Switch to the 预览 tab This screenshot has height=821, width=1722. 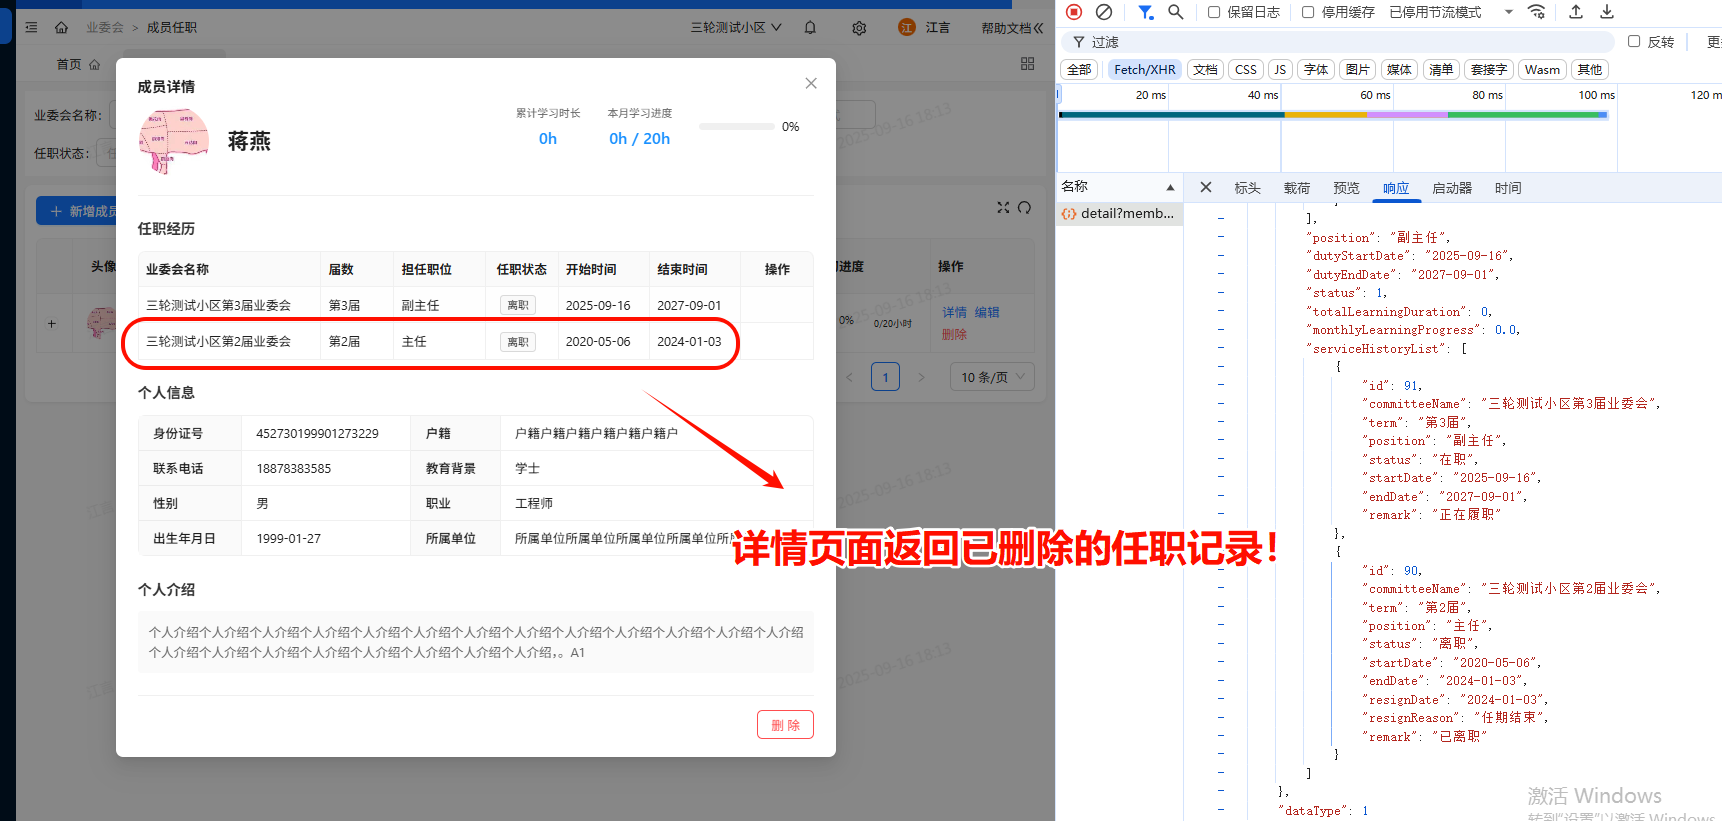click(x=1346, y=188)
